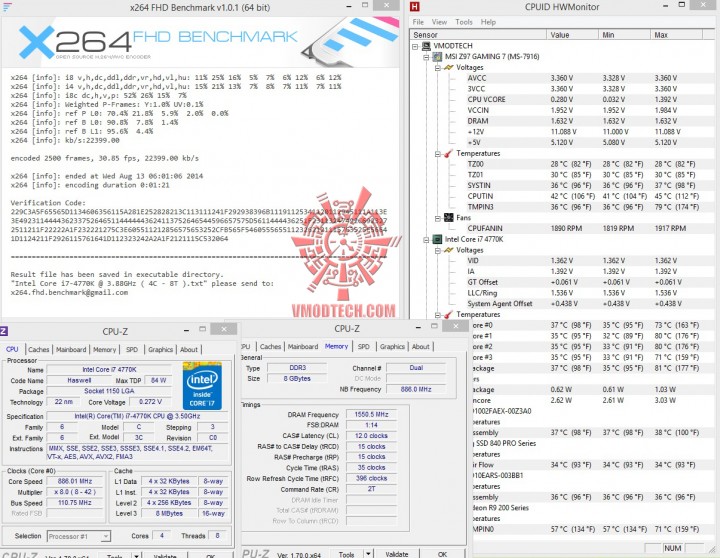This screenshot has height=558, width=720.
Task: Click Validate button in right CPU-Z window
Action: 397,554
